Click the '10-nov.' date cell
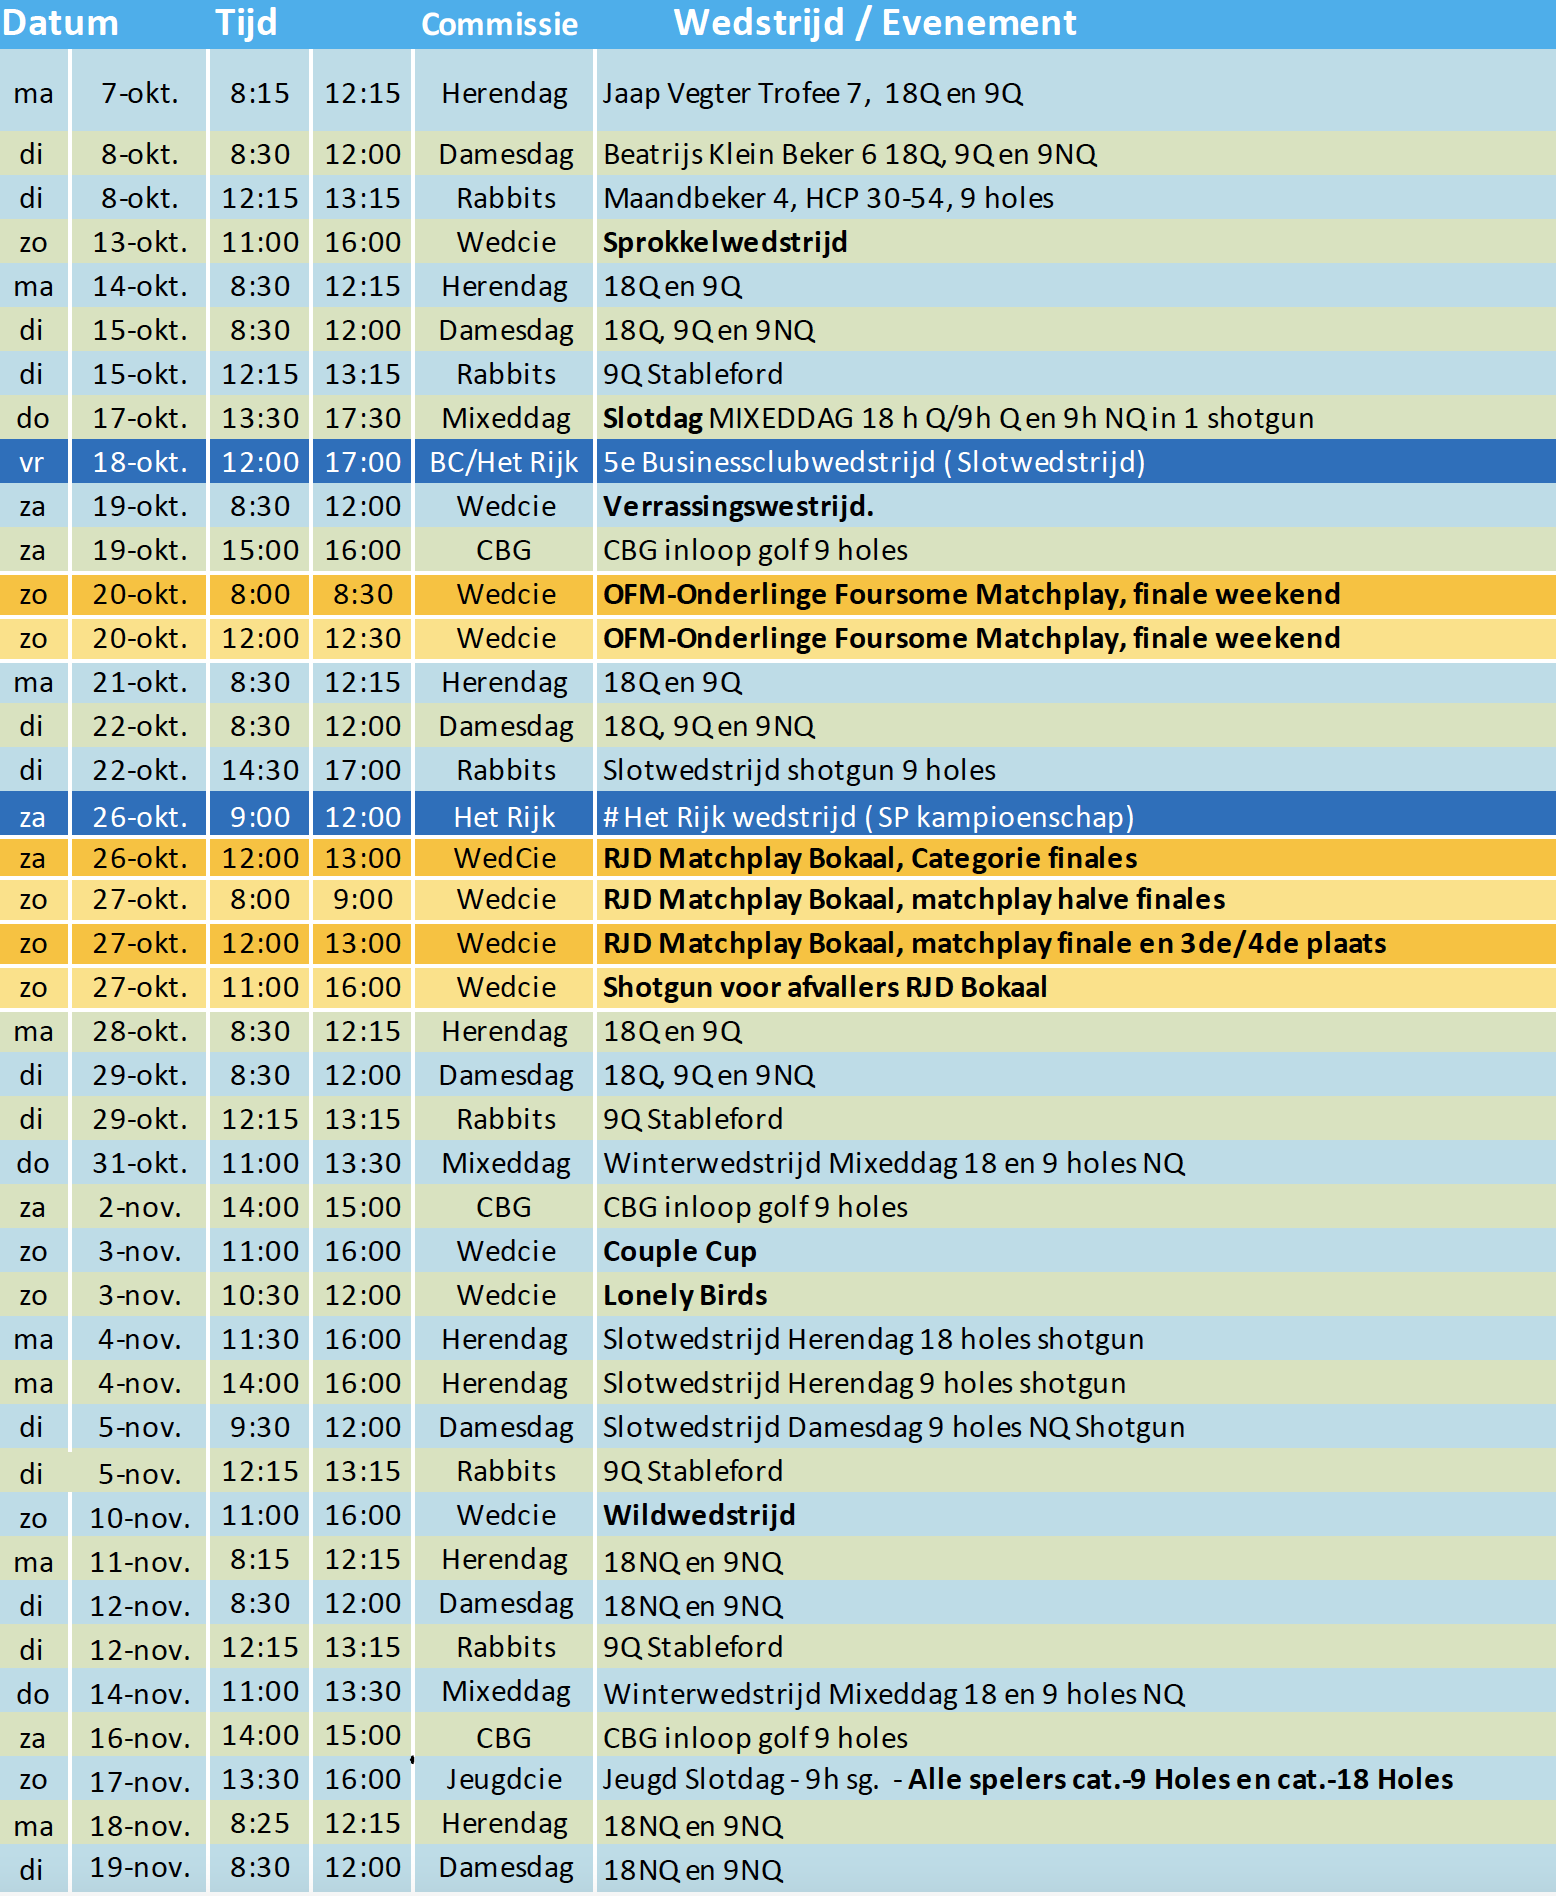The width and height of the screenshot is (1556, 1896). click(x=139, y=1518)
